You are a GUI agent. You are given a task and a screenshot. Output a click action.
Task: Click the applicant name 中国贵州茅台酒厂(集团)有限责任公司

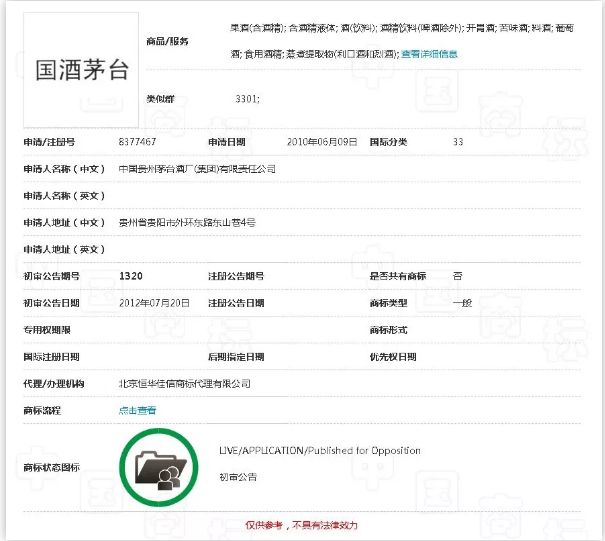[x=197, y=169]
